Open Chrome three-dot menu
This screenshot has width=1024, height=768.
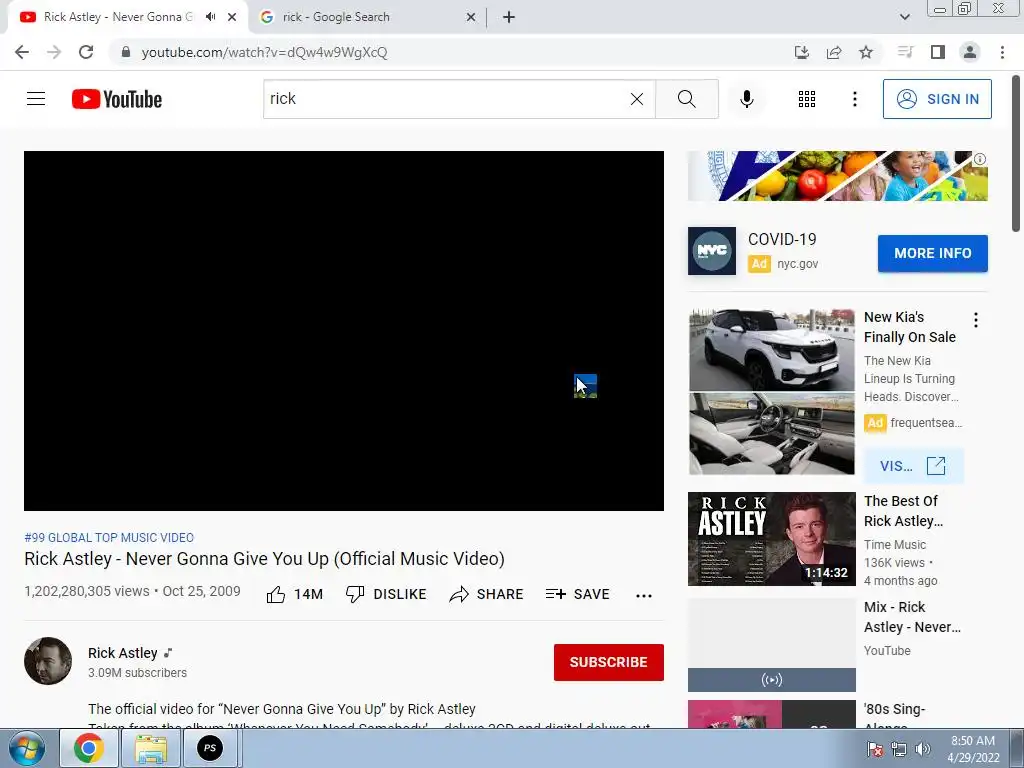coord(1002,52)
